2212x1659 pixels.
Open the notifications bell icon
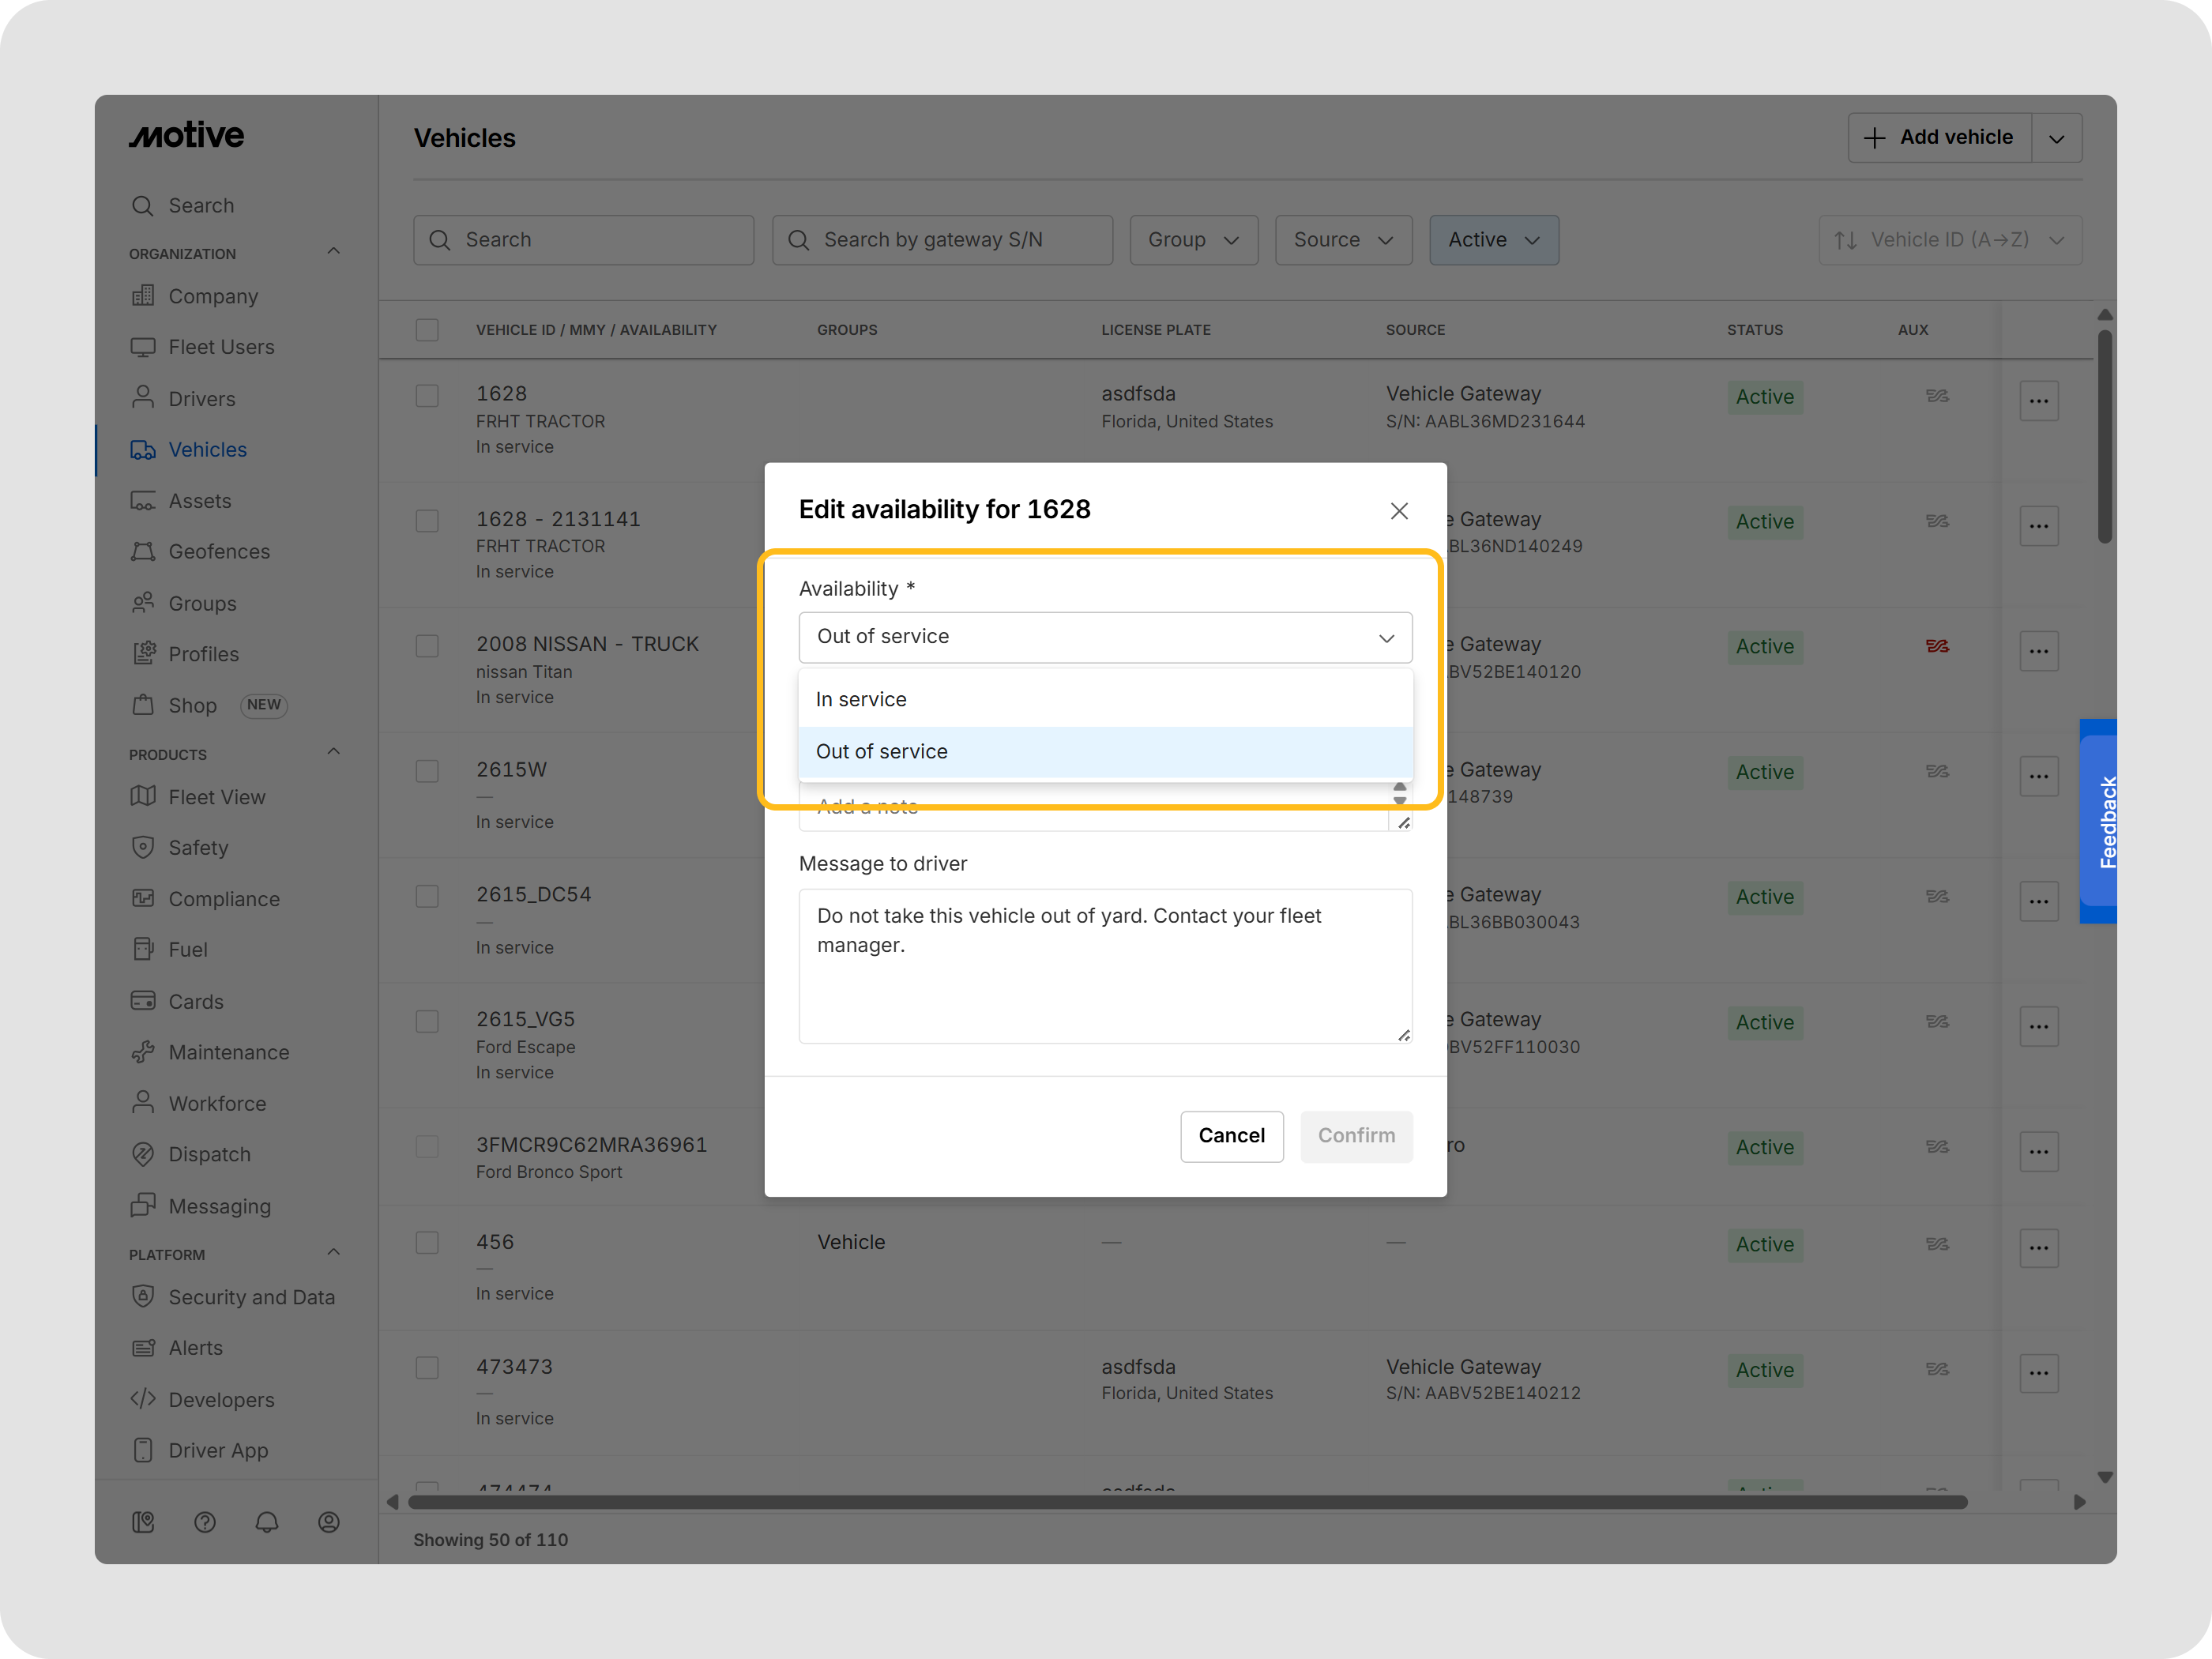tap(267, 1522)
